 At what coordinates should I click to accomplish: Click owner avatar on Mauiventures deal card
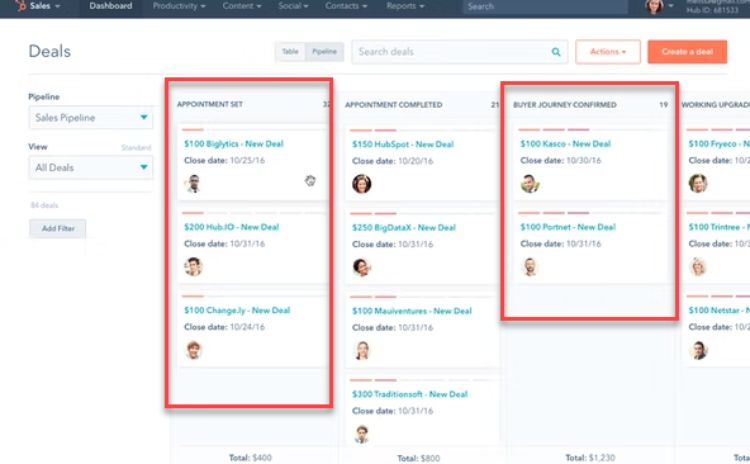(362, 351)
